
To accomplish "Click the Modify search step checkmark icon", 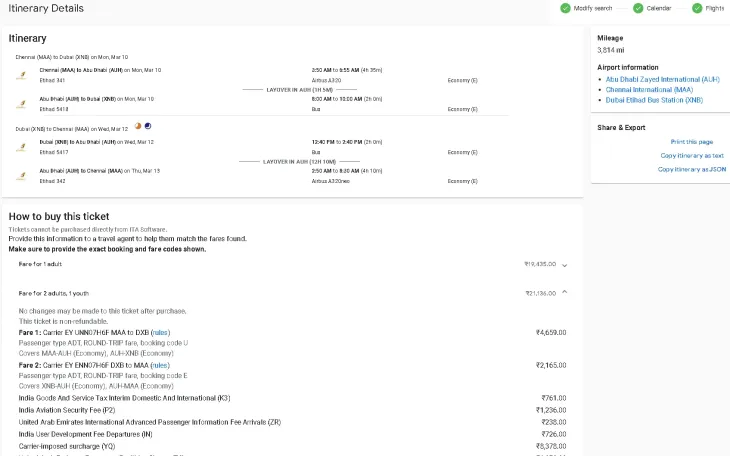I will 566,8.
